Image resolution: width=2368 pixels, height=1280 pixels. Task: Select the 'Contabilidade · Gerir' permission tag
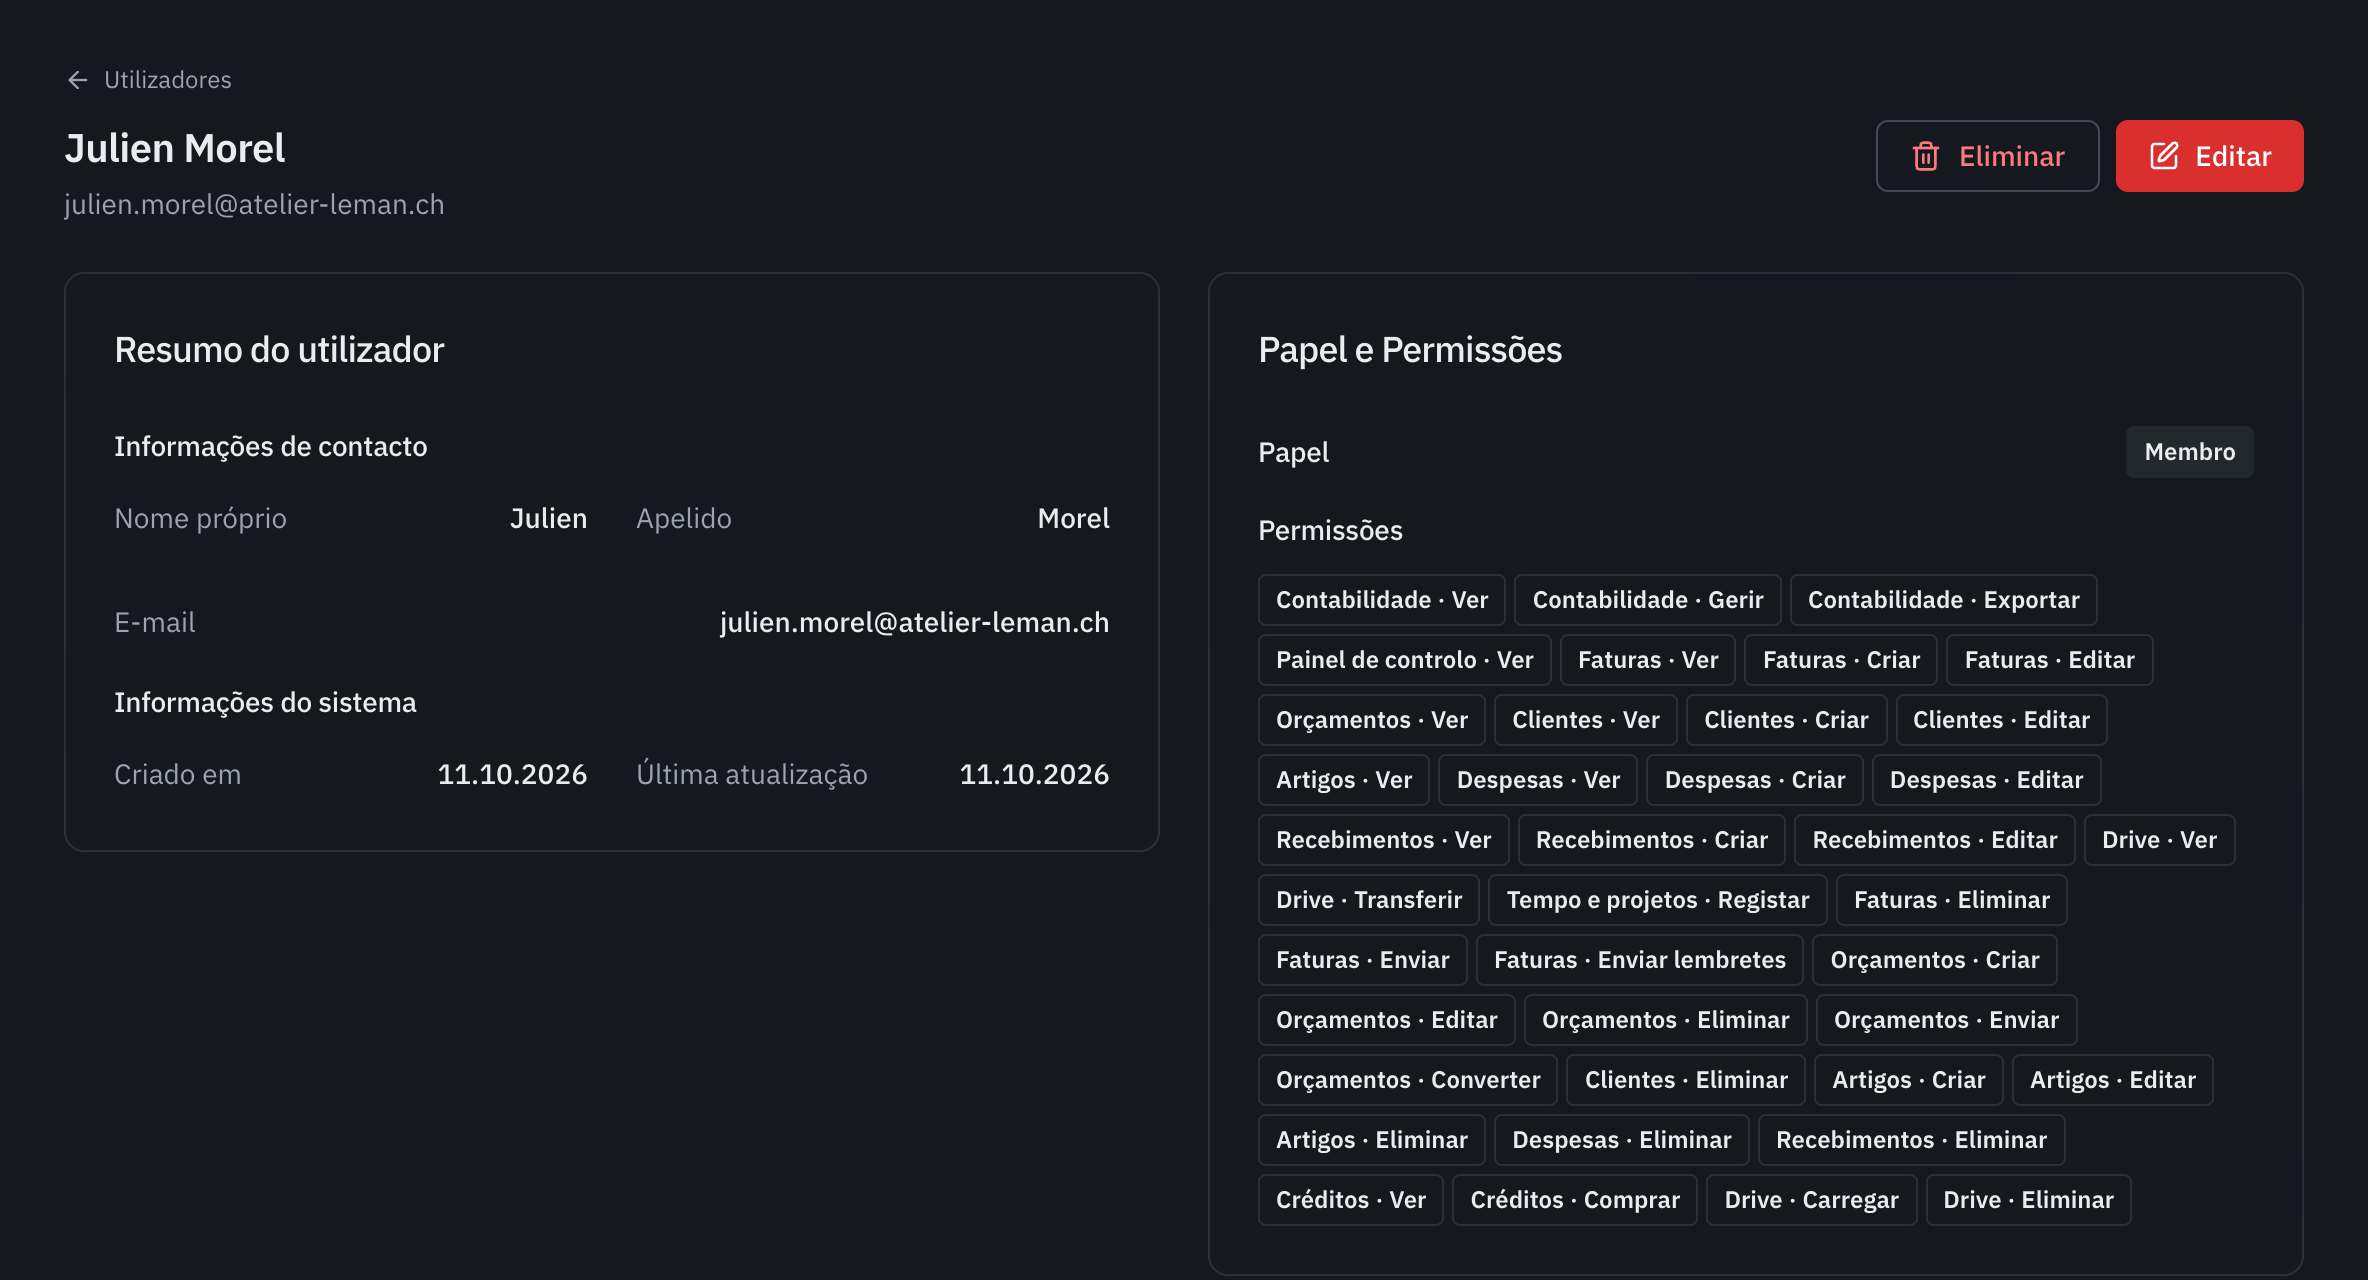point(1647,600)
